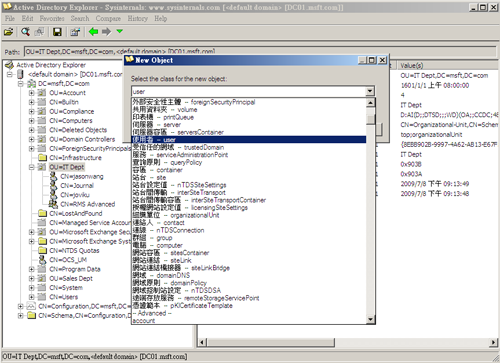Select CN=Users in the tree
The height and width of the screenshot is (363, 500).
[64, 297]
